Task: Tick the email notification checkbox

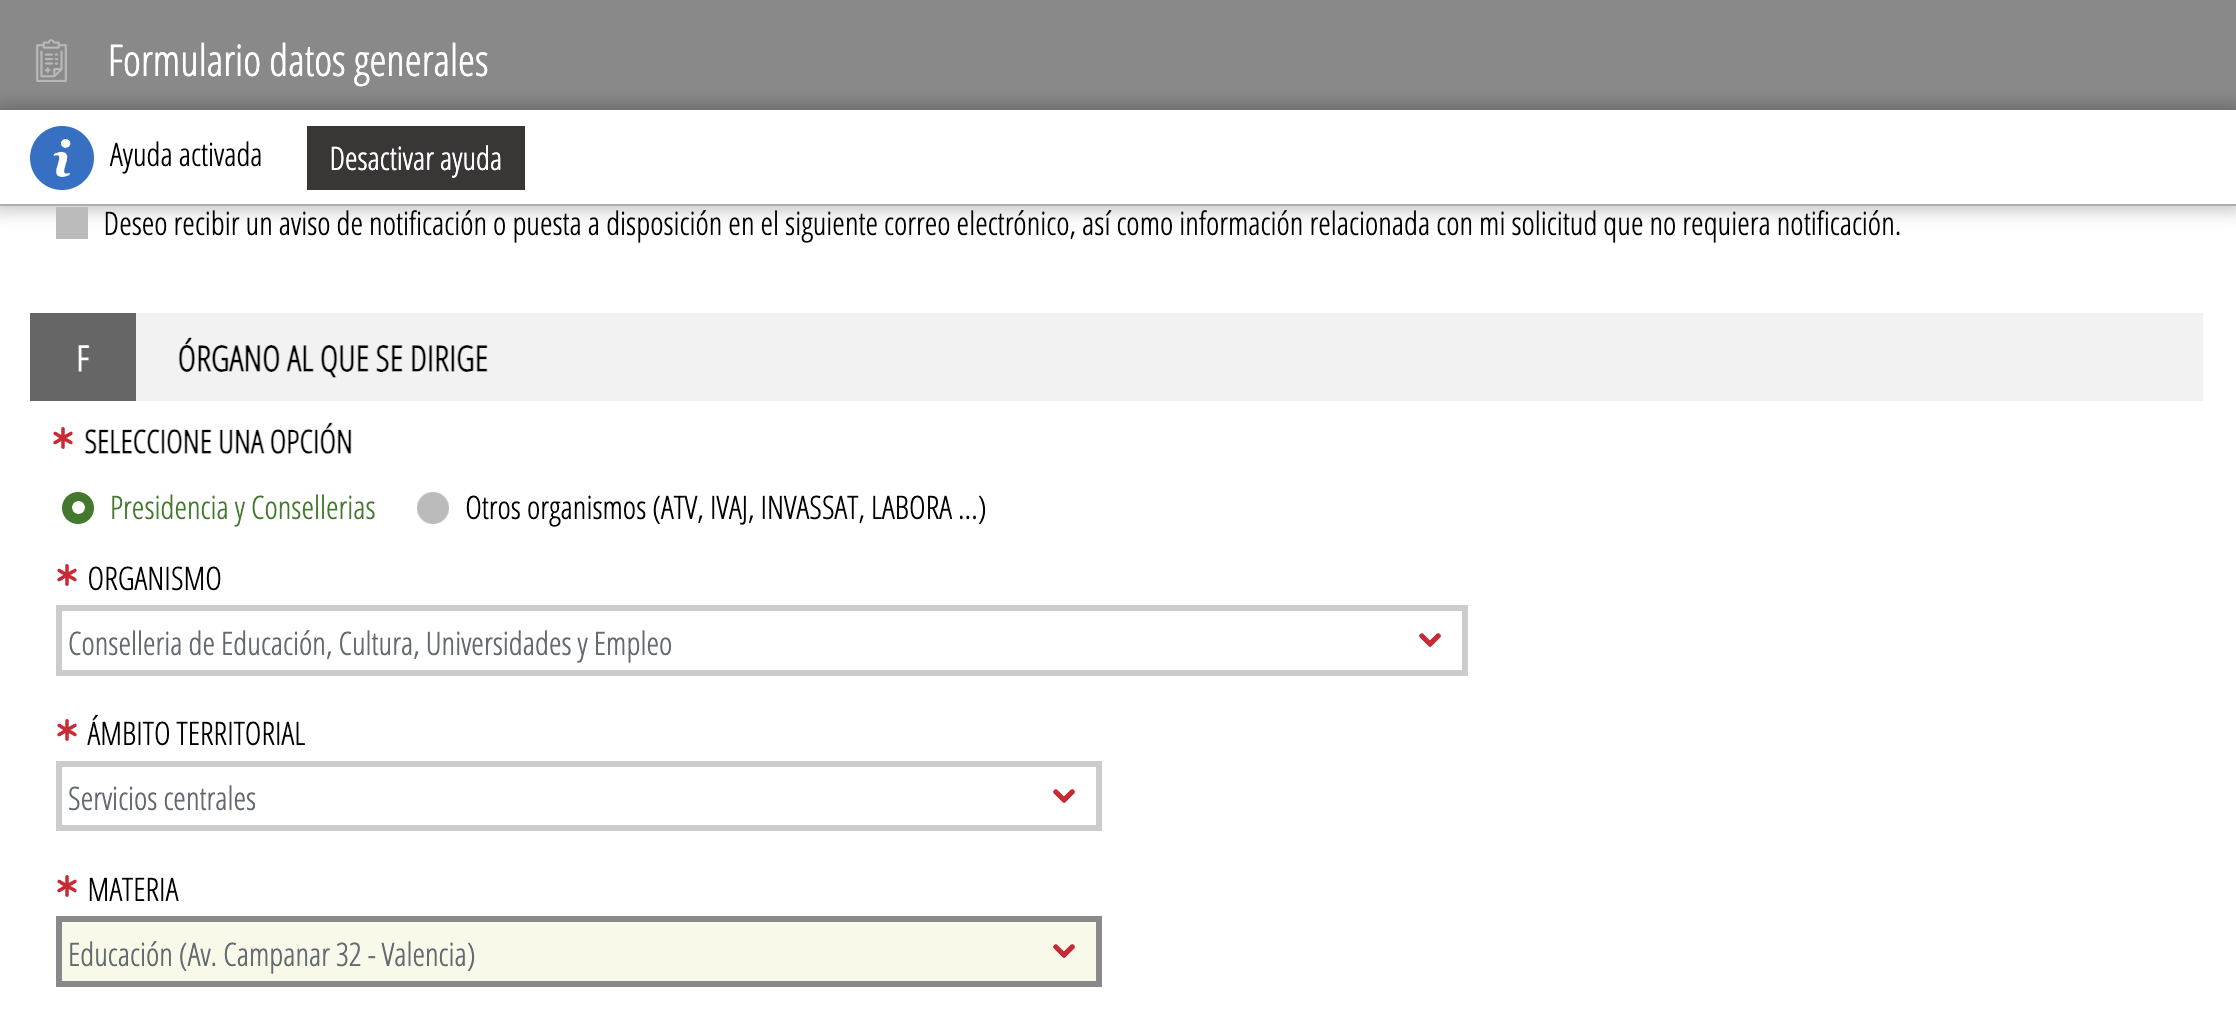Action: (x=72, y=224)
